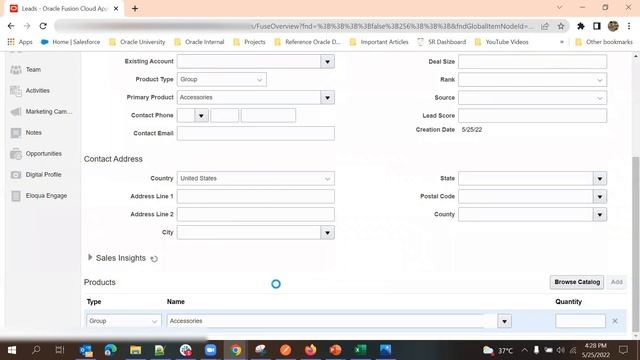Open the County dropdown arrow
Screen dimensions: 640x360
click(x=600, y=215)
